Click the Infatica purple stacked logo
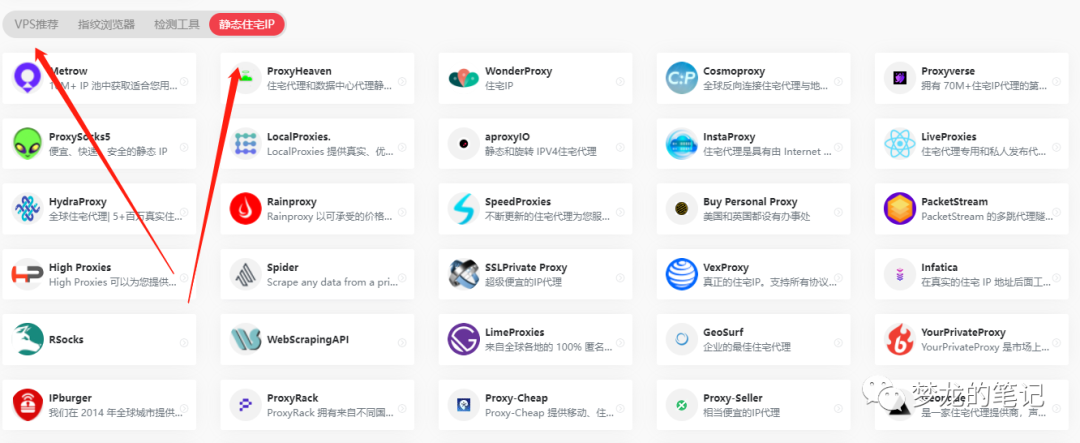Screen dimensions: 1080x443 900,274
